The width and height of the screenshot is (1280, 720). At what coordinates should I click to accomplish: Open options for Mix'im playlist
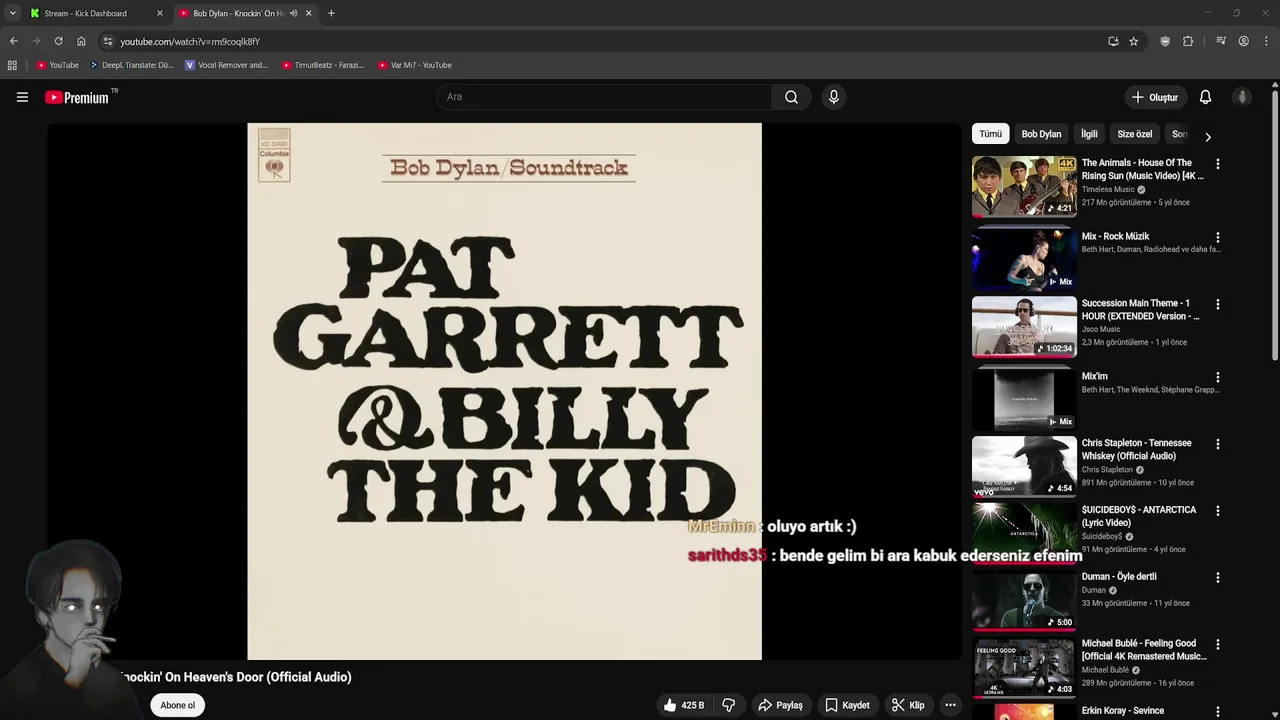(x=1217, y=377)
